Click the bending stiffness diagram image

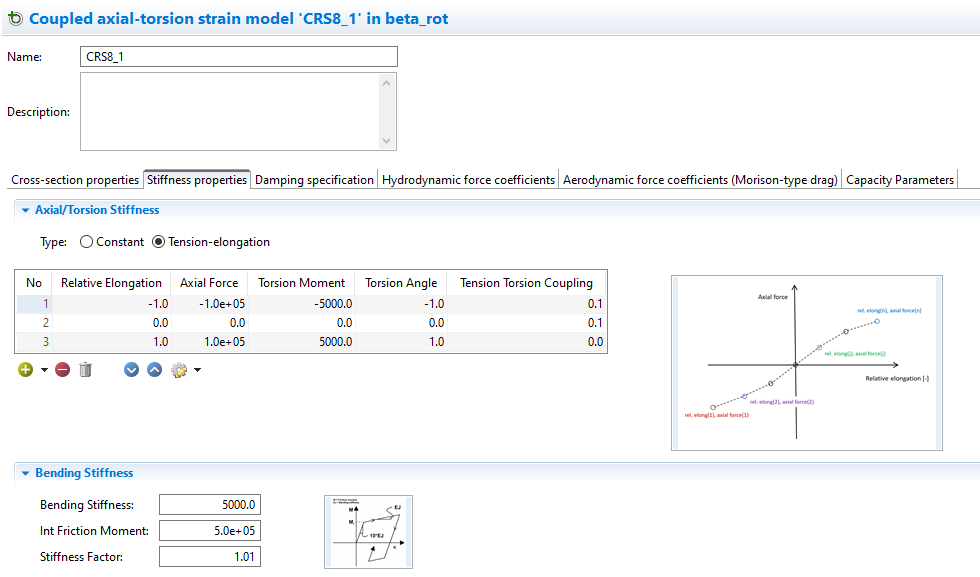coord(368,531)
